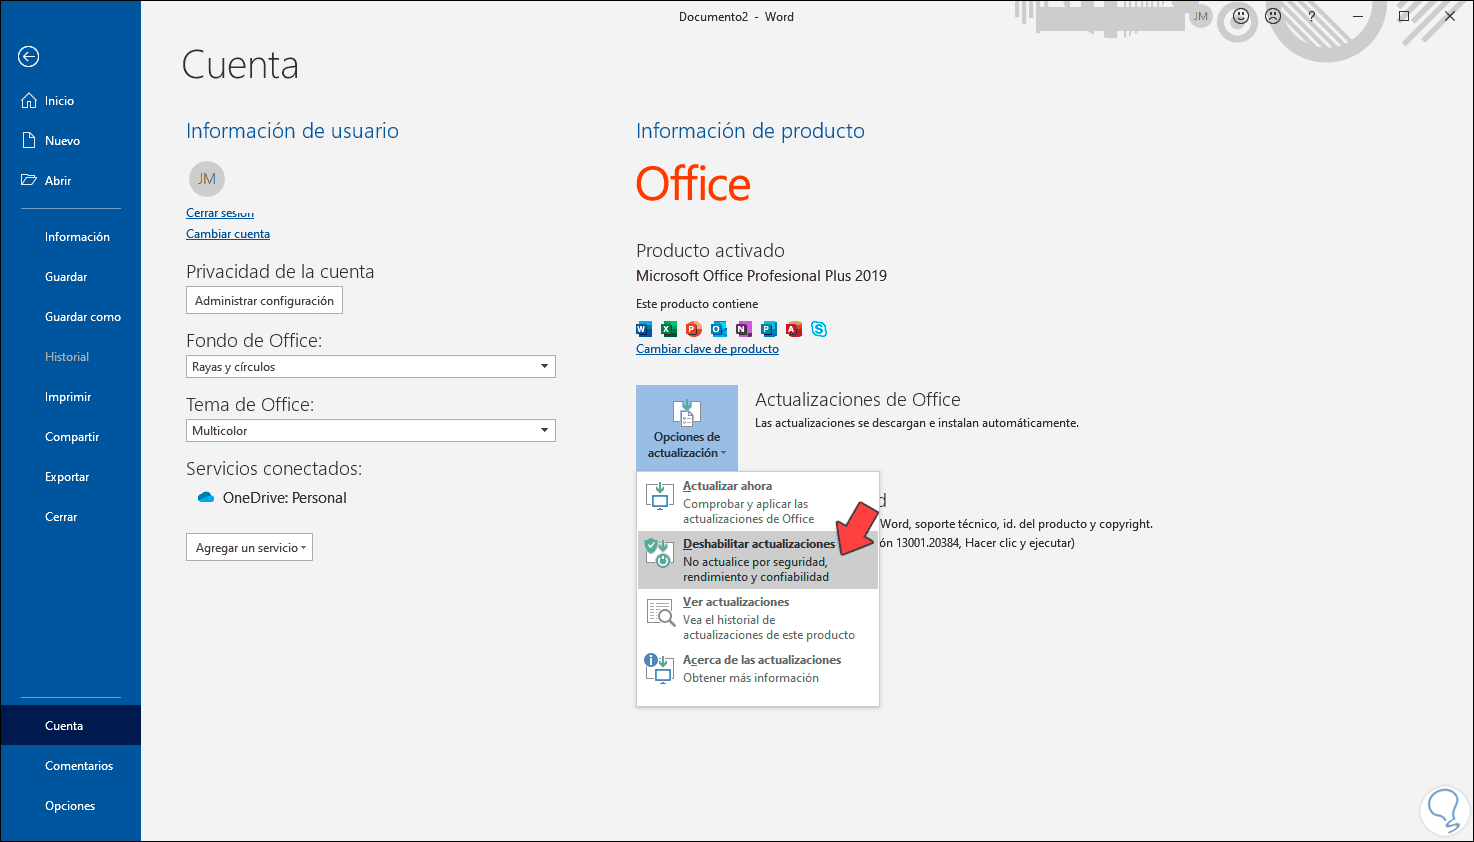Select Actualizar ahora menu entry
This screenshot has height=842, width=1474.
(x=758, y=502)
